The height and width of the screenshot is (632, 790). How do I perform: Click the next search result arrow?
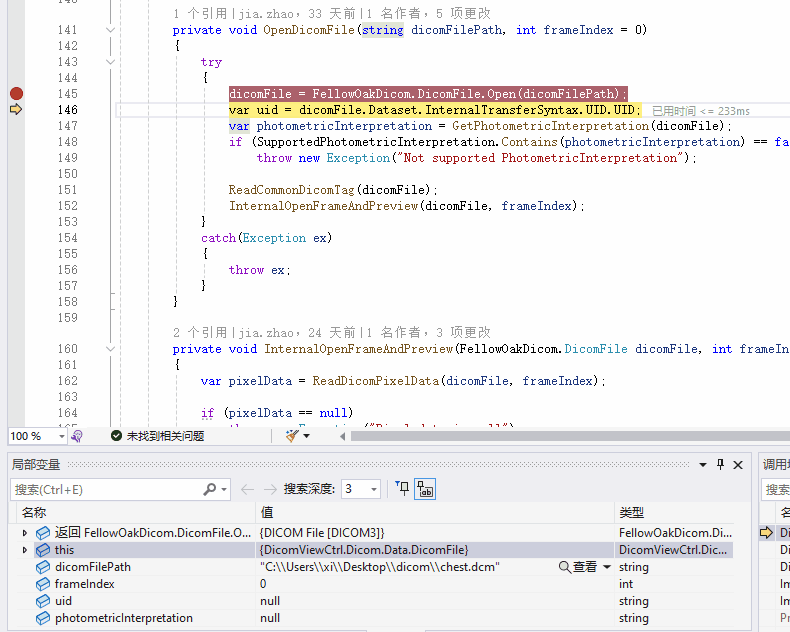pyautogui.click(x=270, y=489)
